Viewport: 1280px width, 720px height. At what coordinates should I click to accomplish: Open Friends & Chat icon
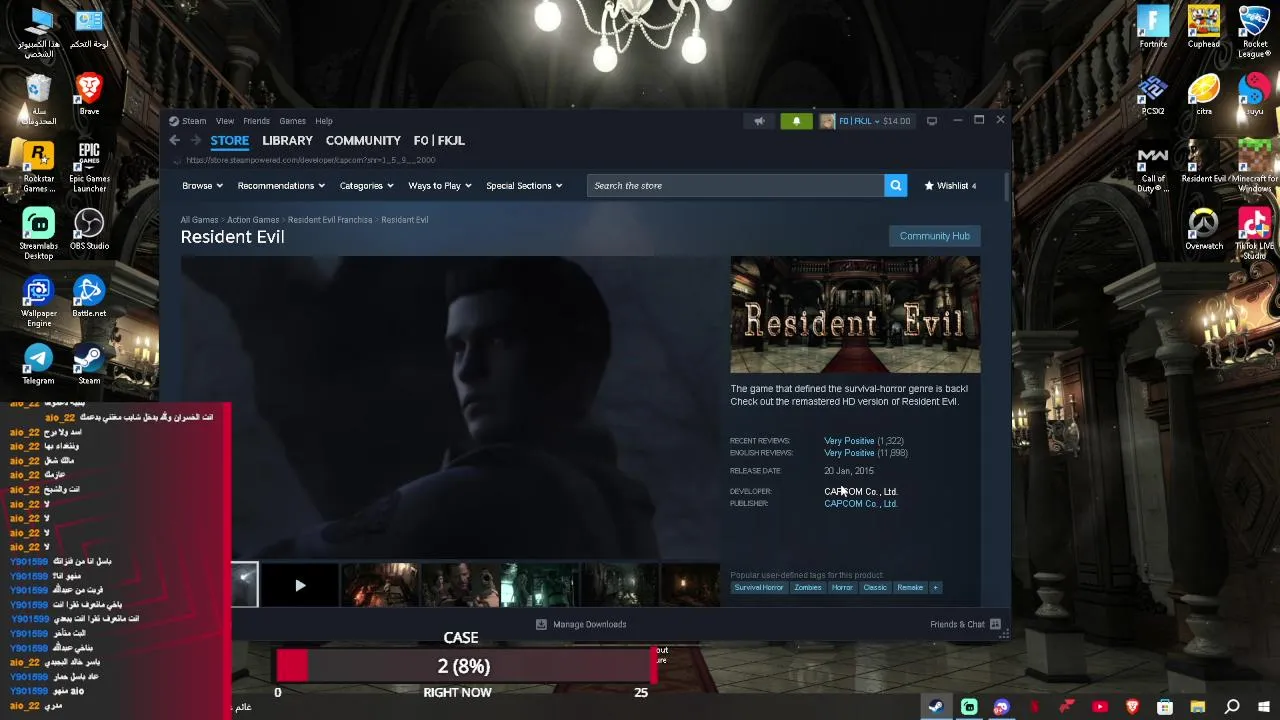pos(995,624)
